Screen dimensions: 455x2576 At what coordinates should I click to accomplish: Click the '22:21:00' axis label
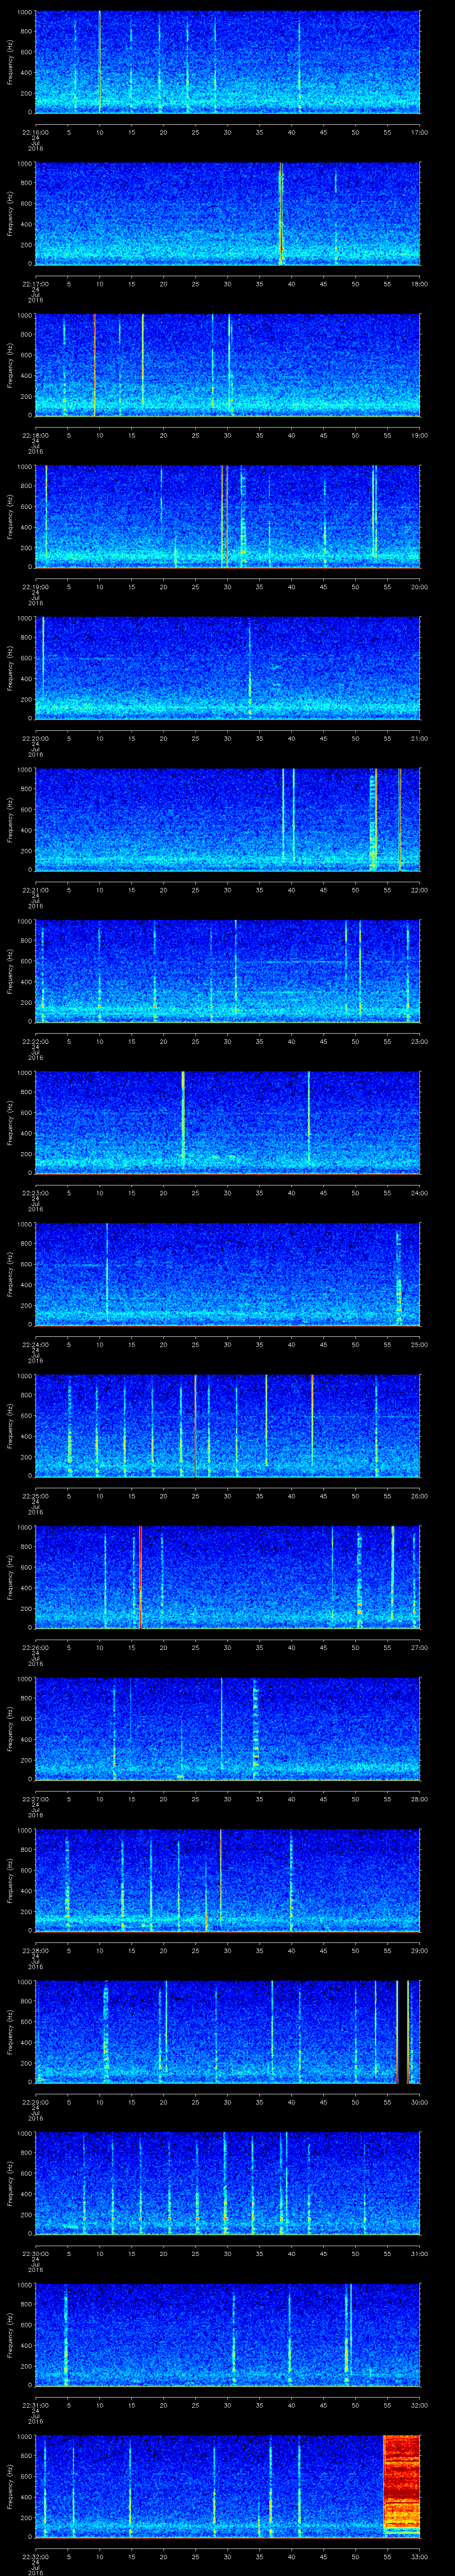pyautogui.click(x=35, y=890)
